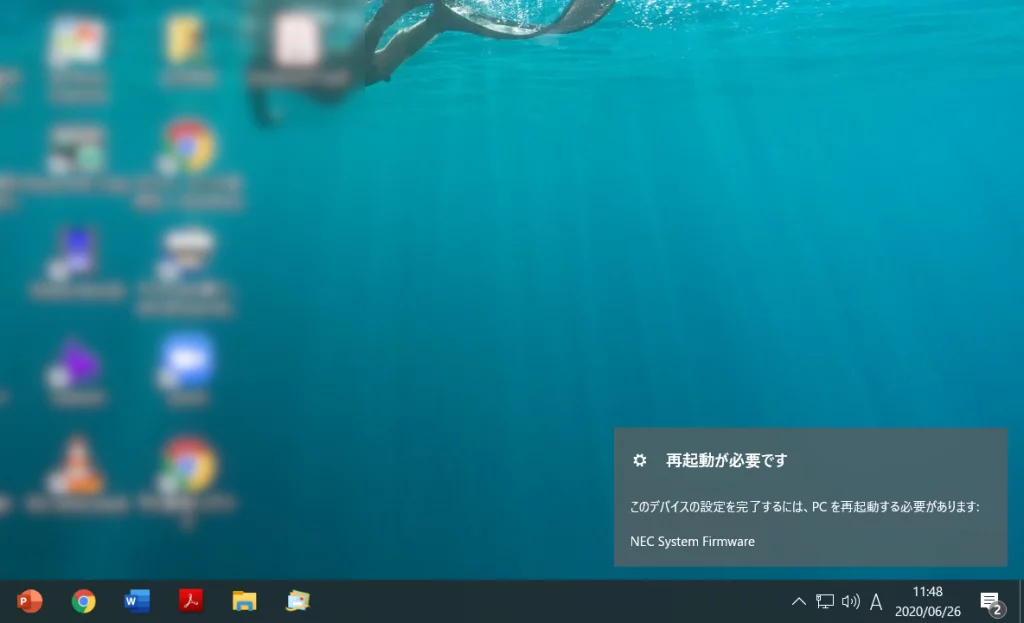Open Adobe Acrobat Reader taskbar icon
Image resolution: width=1024 pixels, height=623 pixels.
(190, 601)
